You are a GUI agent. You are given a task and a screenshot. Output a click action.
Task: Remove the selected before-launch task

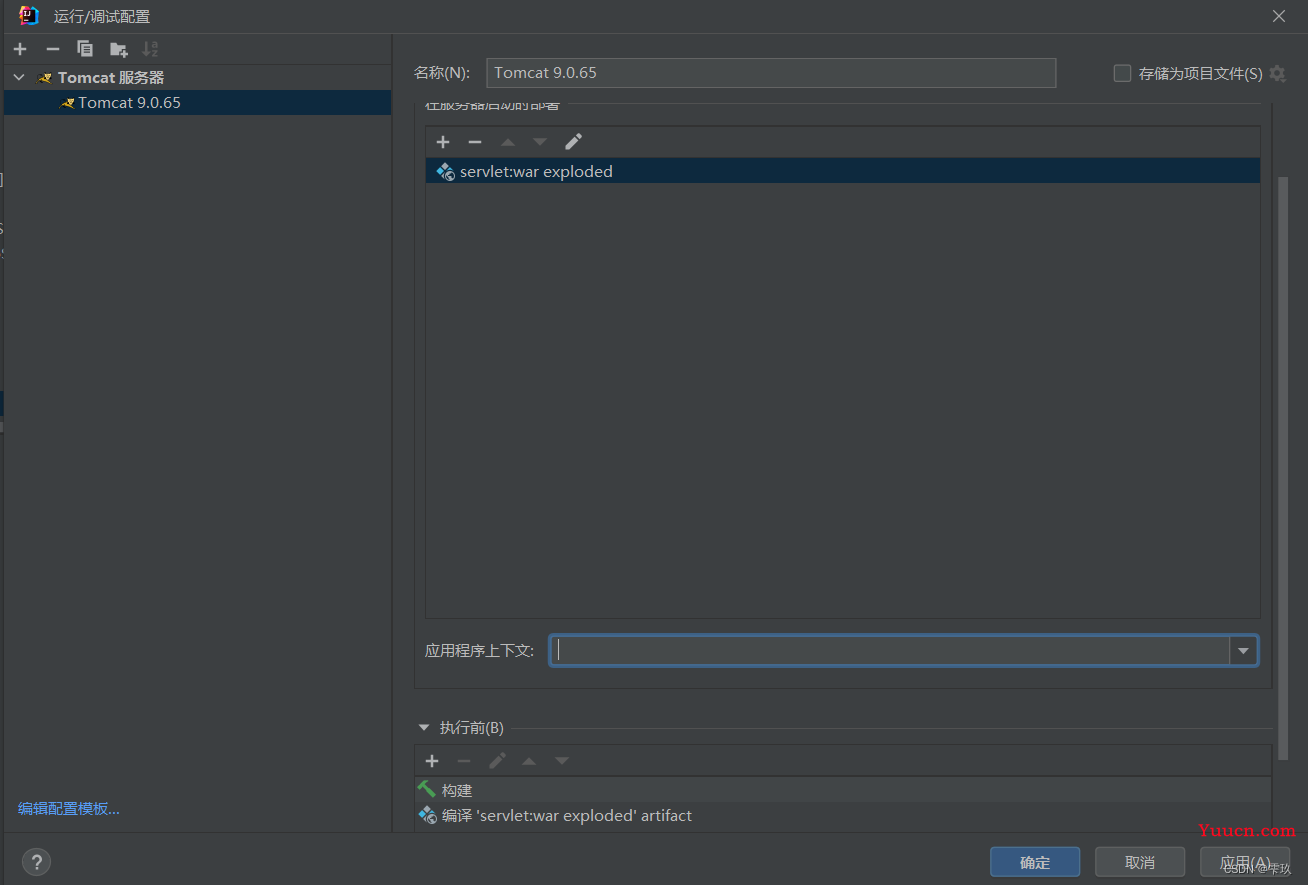464,761
